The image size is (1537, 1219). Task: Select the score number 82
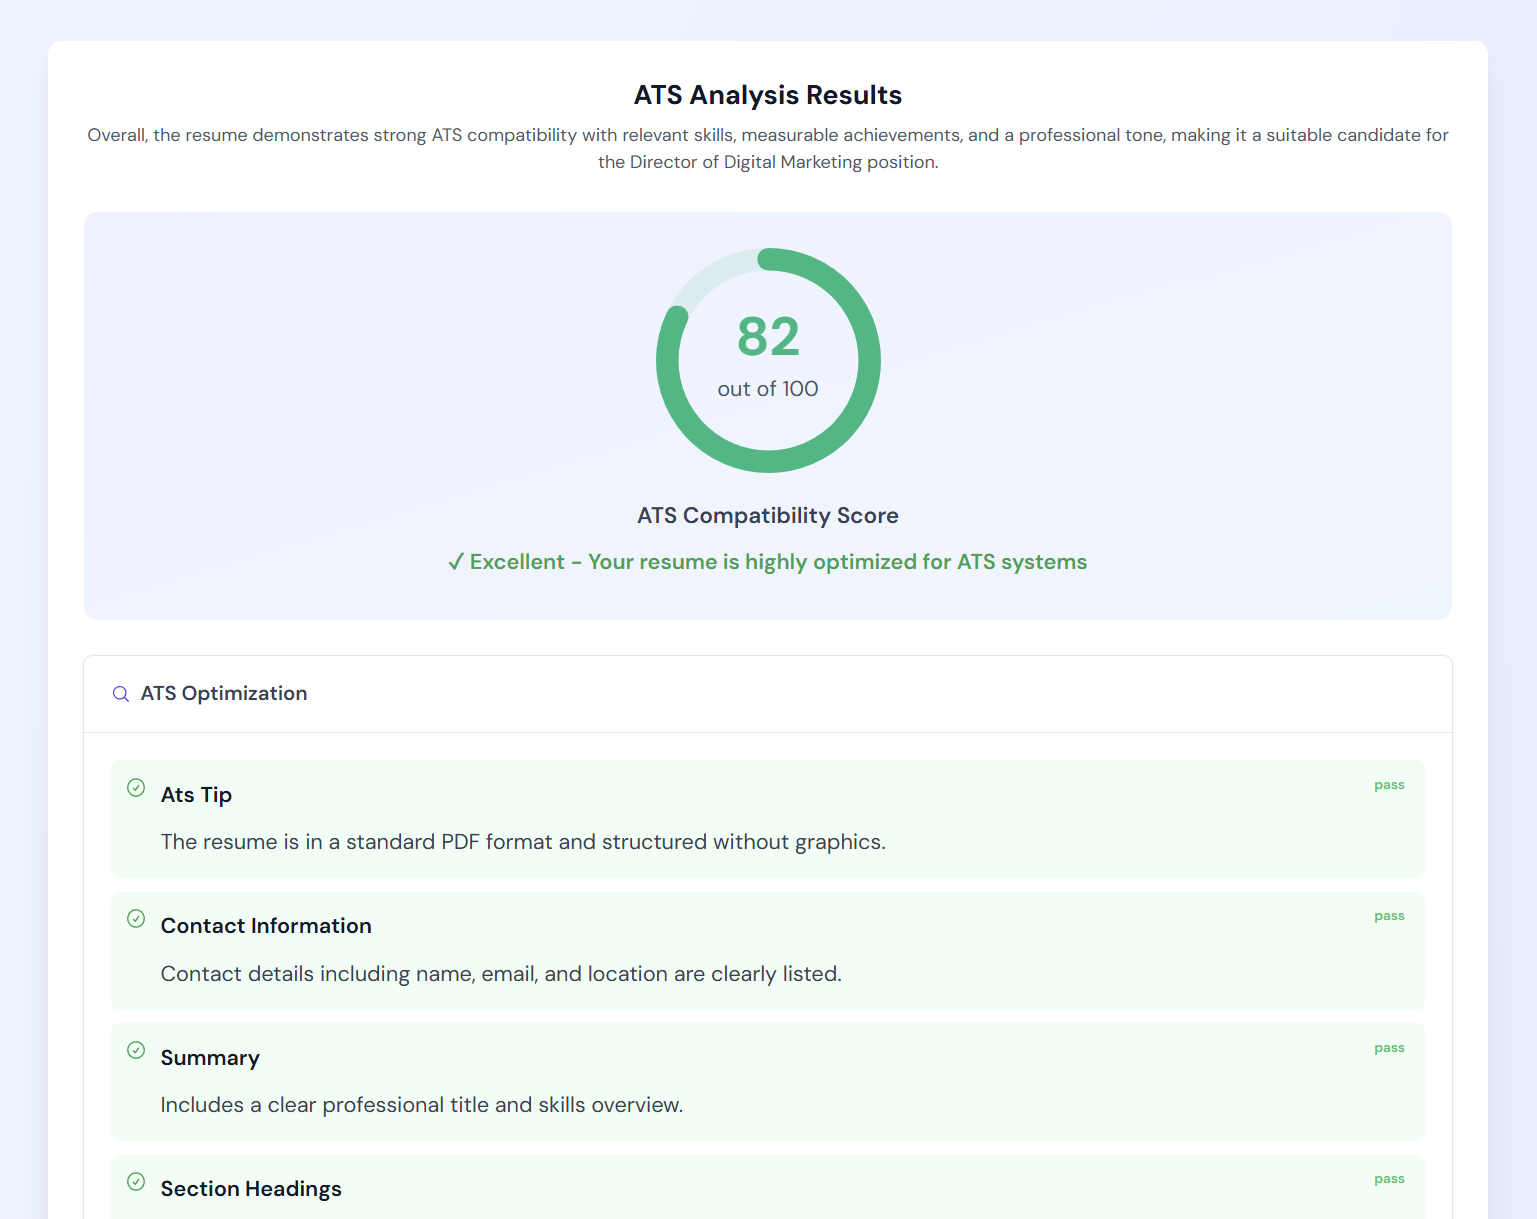coord(767,337)
